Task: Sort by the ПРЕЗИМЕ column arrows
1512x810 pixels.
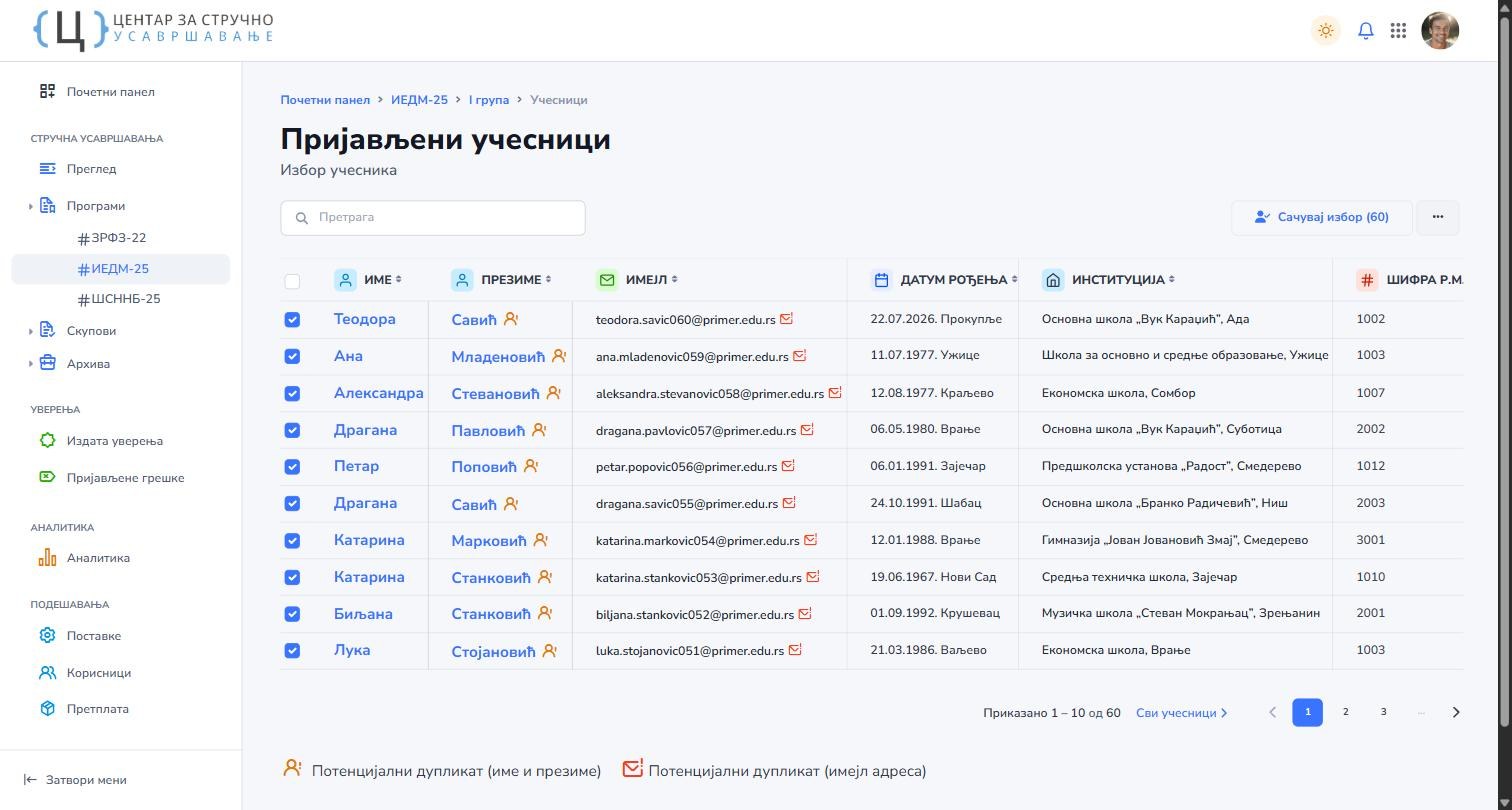Action: (549, 280)
